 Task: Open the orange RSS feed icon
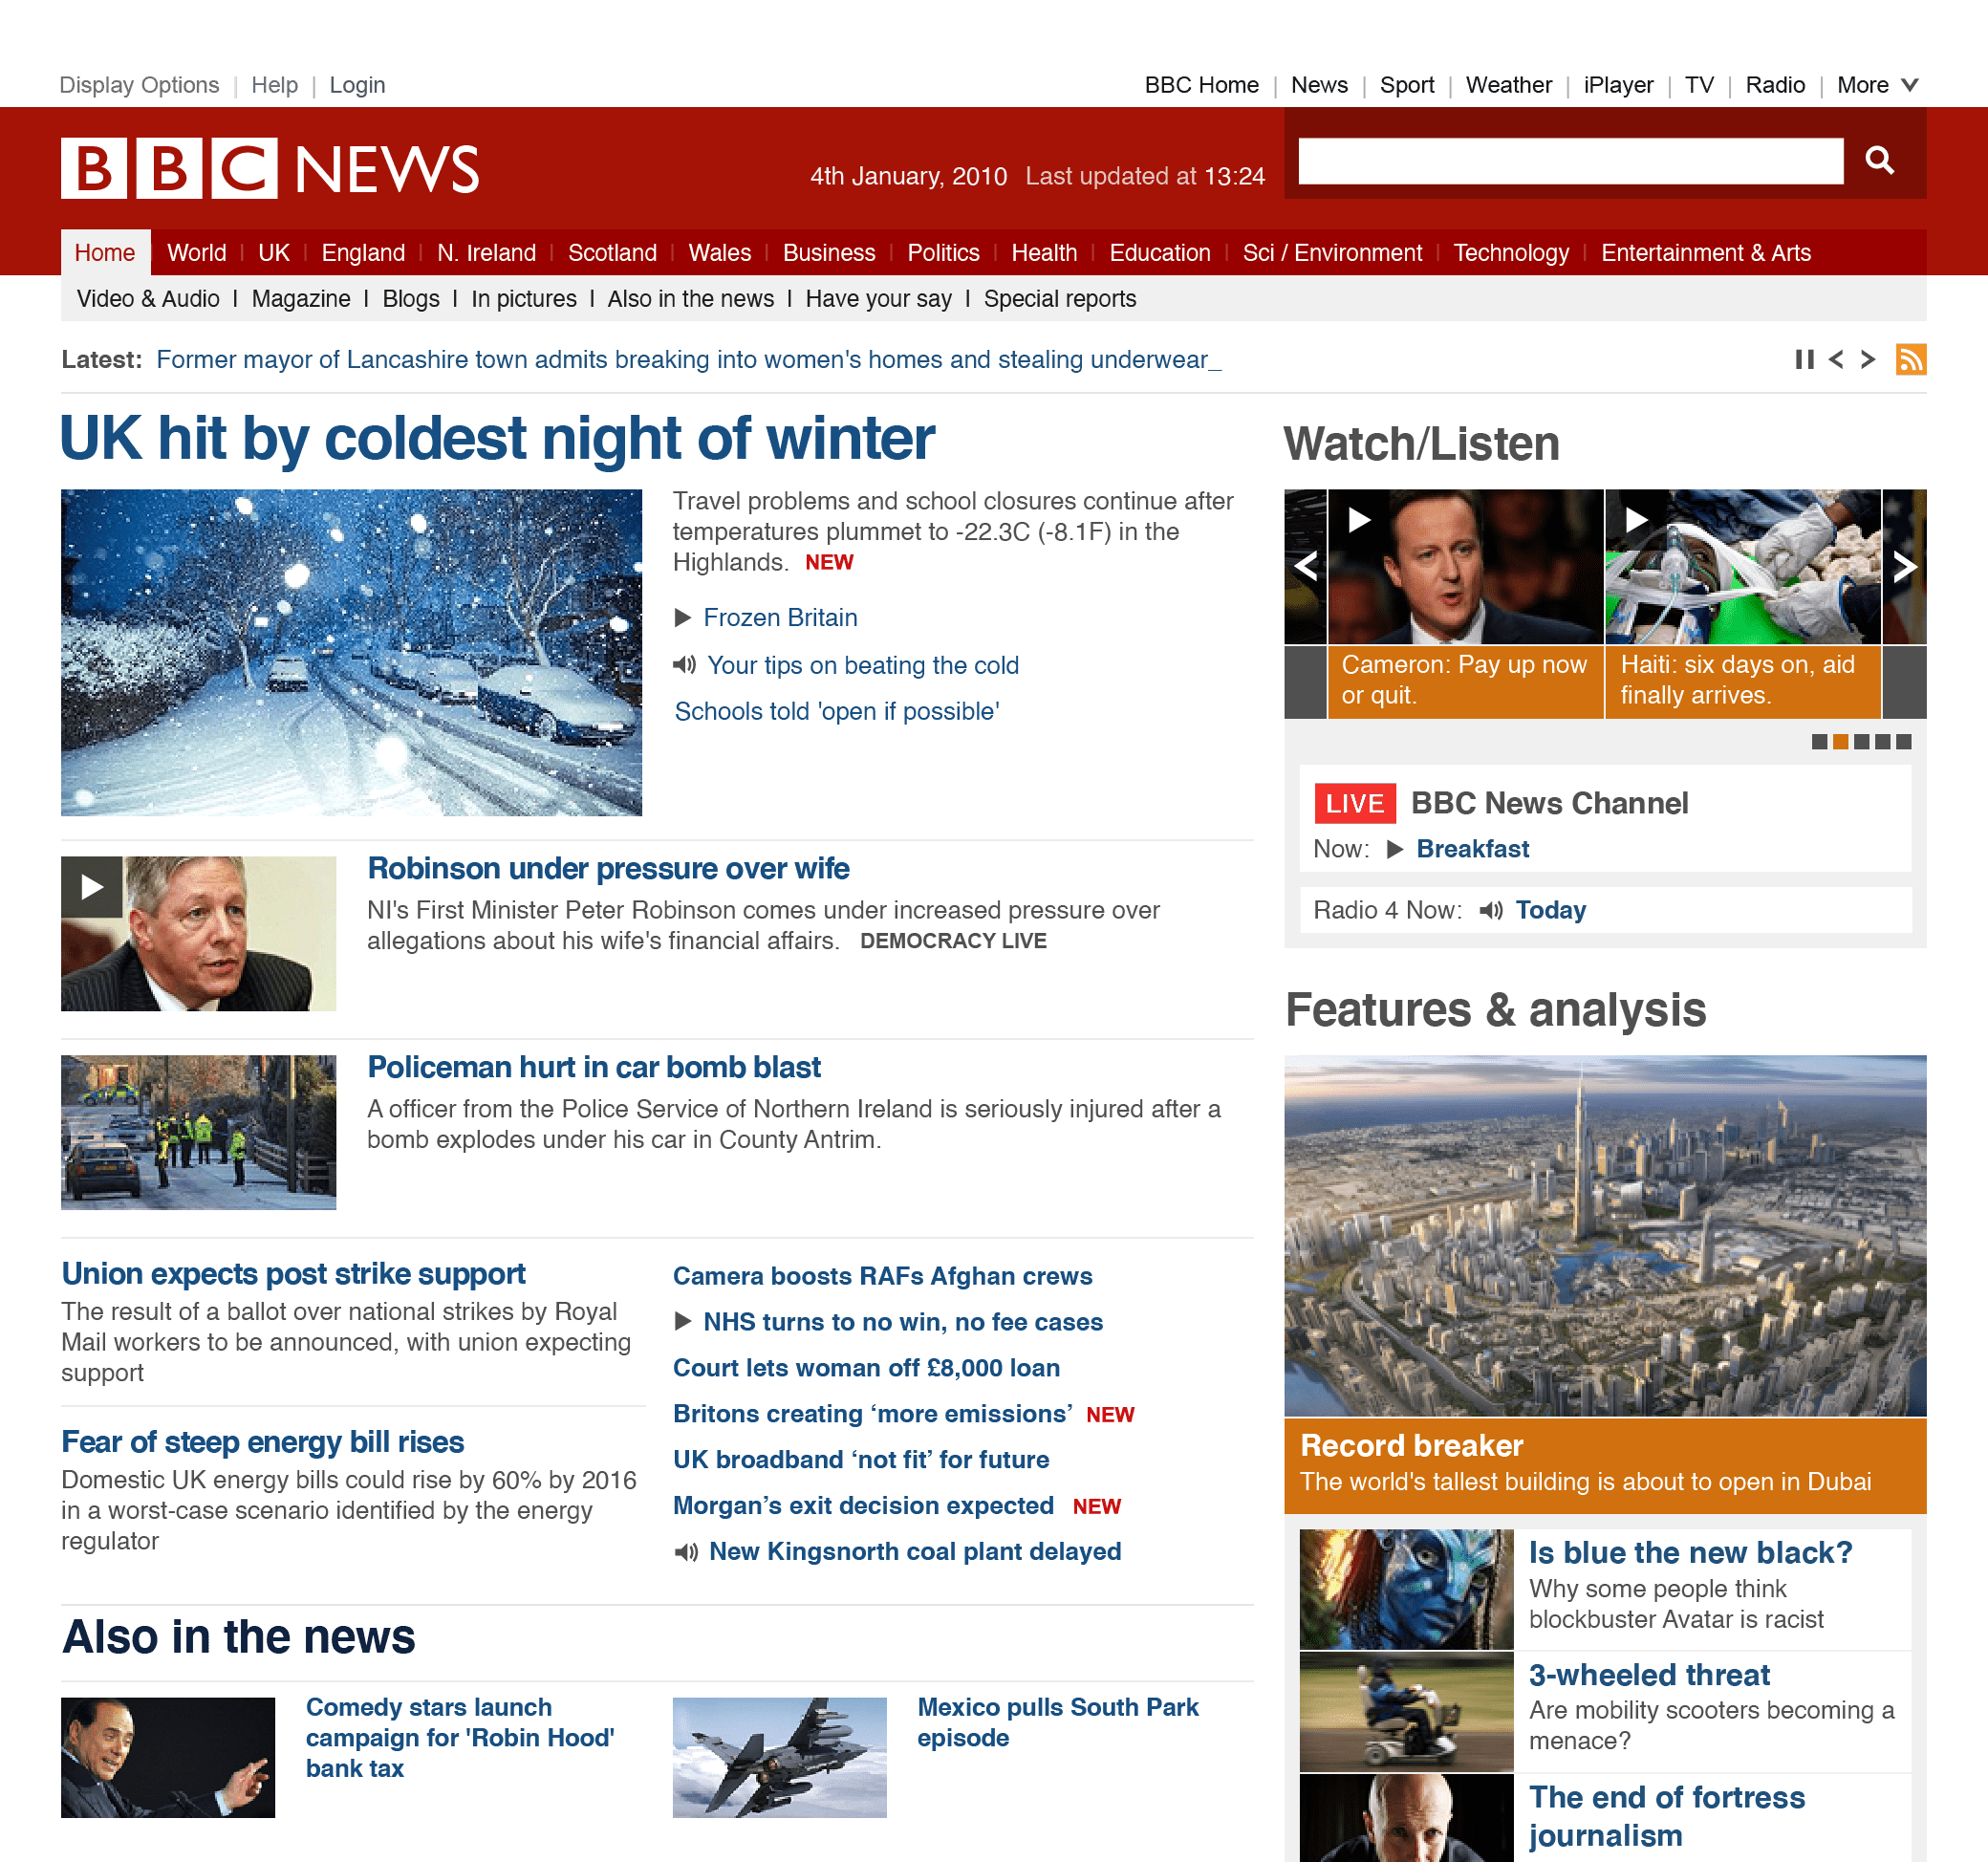pos(1910,359)
